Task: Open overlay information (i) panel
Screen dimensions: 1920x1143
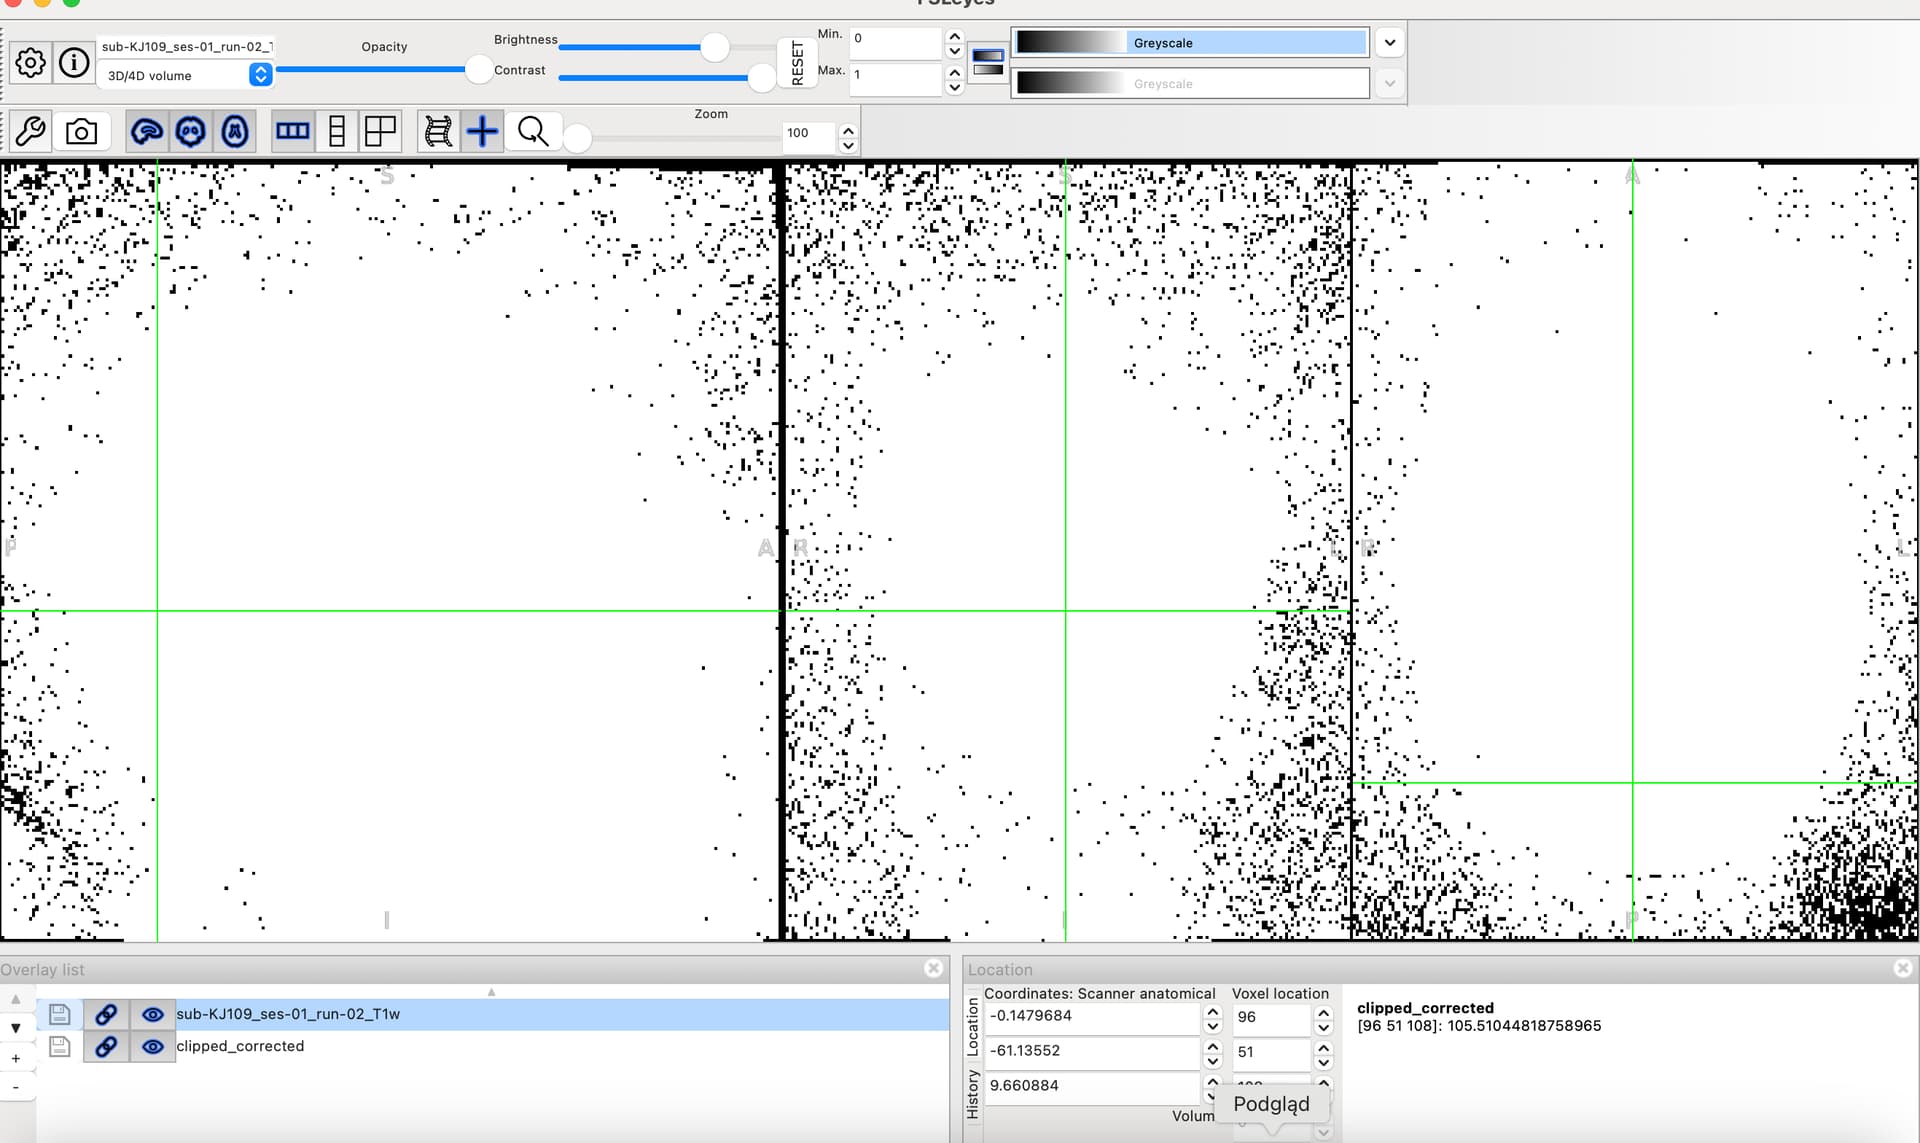Action: pos(74,63)
